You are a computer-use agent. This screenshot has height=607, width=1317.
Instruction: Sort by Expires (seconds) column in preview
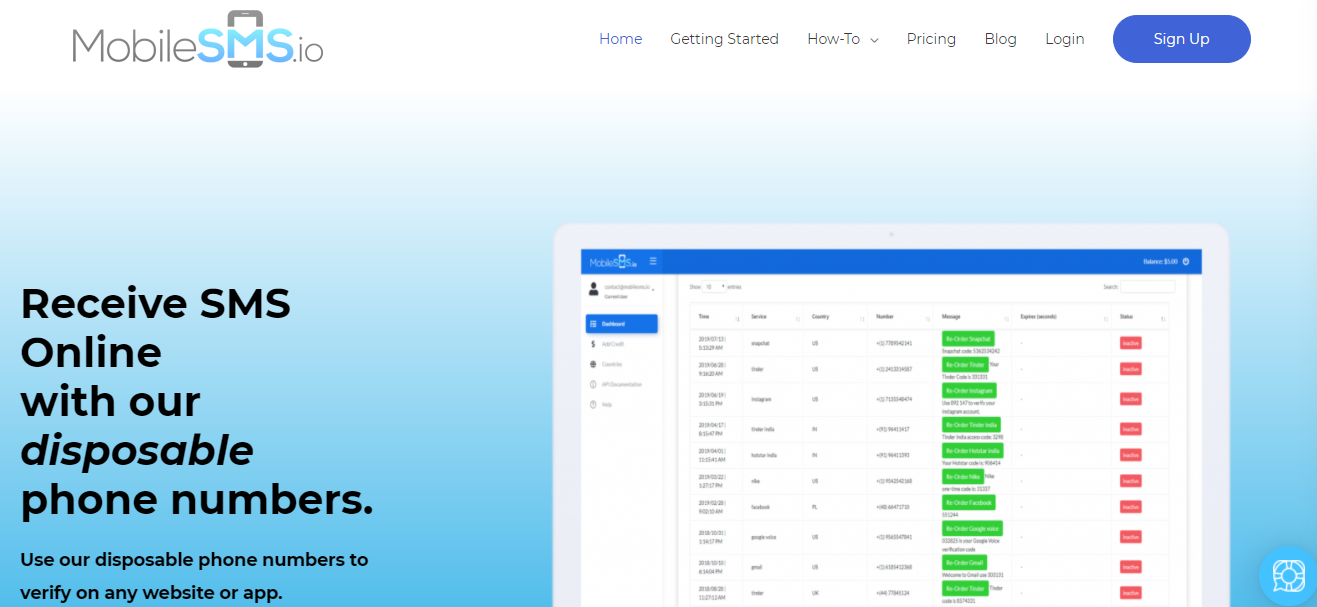[1063, 316]
